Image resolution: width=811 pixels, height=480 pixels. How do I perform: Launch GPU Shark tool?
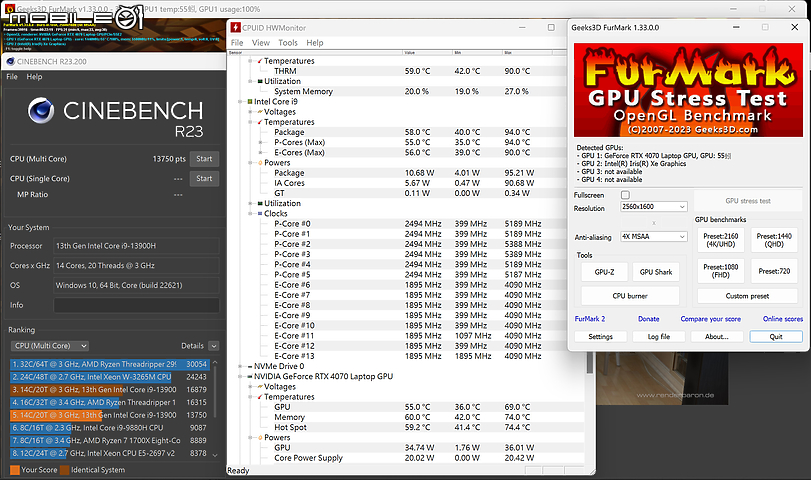(x=656, y=272)
